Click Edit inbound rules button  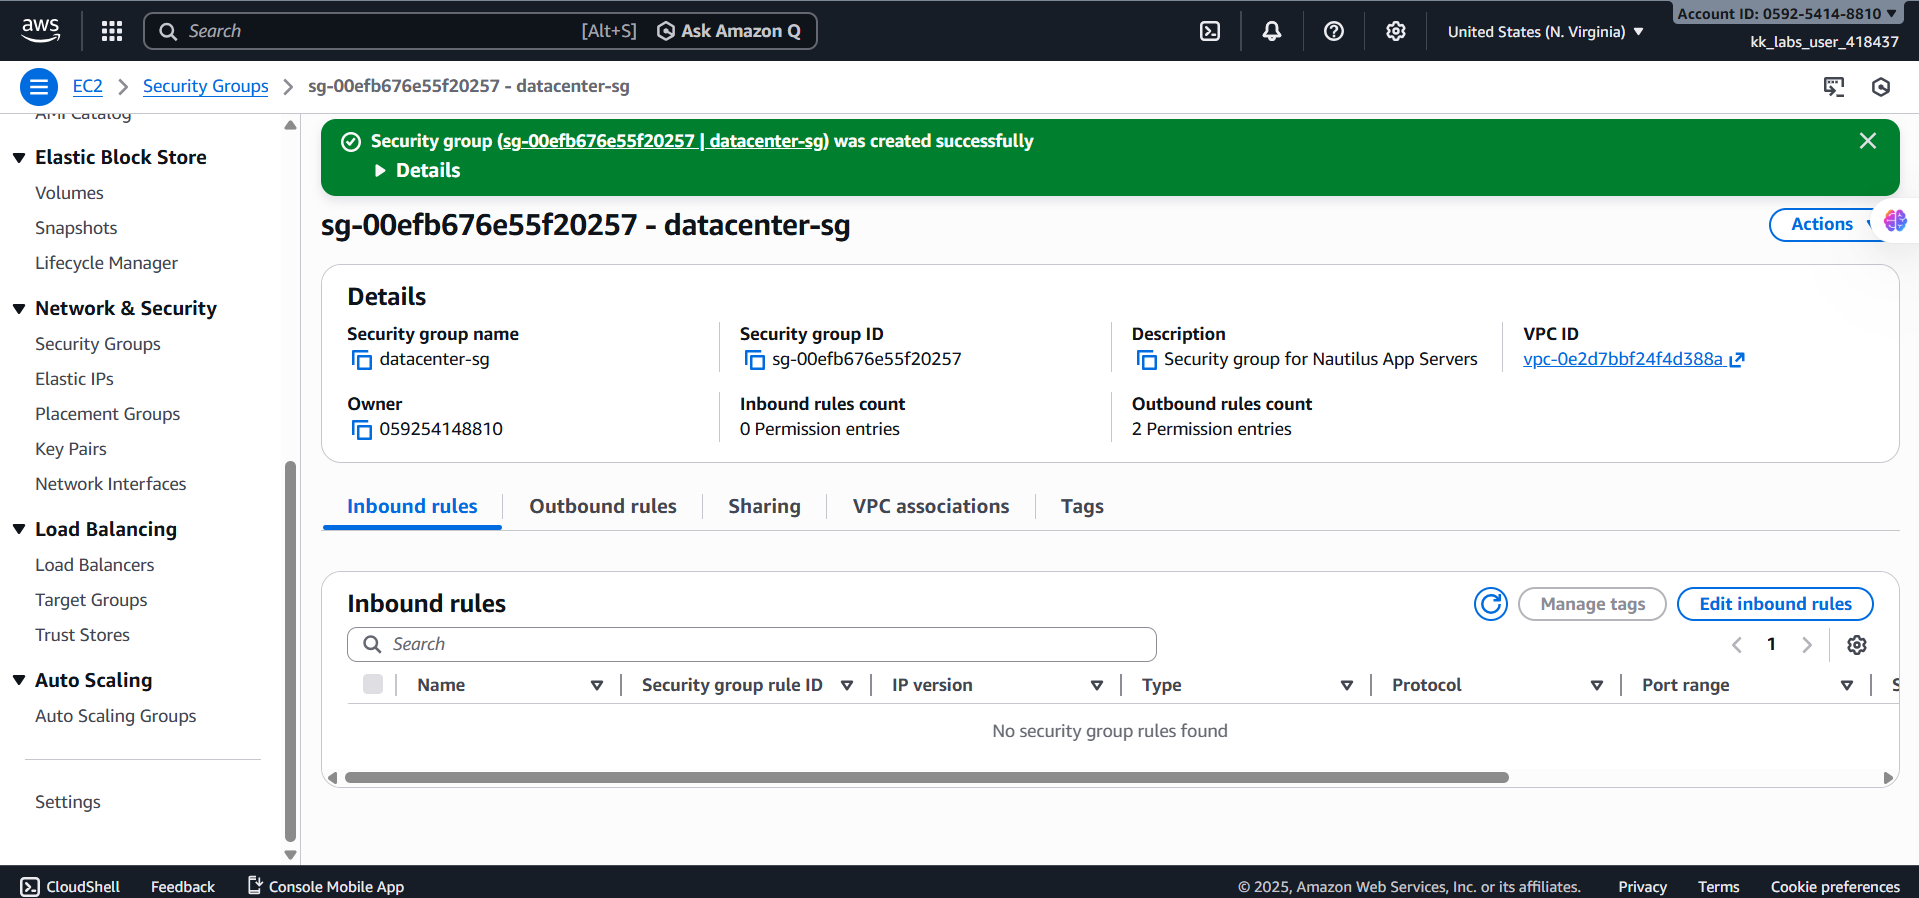1774,604
